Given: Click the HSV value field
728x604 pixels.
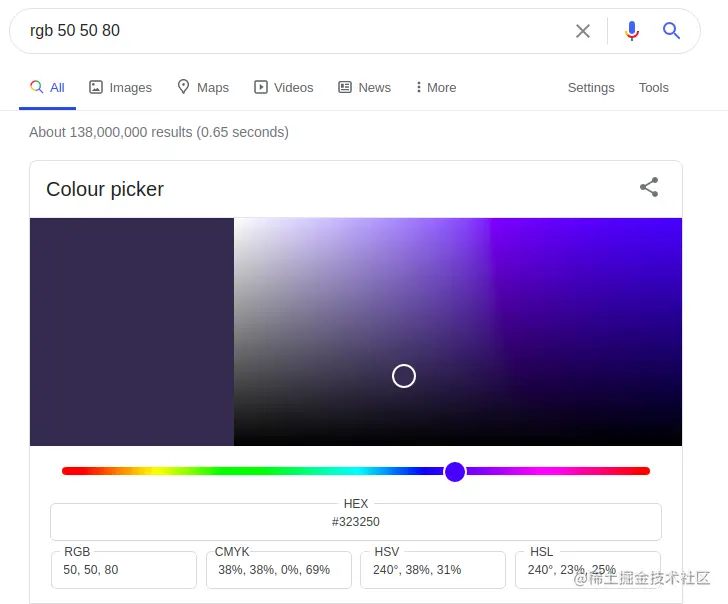Looking at the screenshot, I should pos(433,570).
